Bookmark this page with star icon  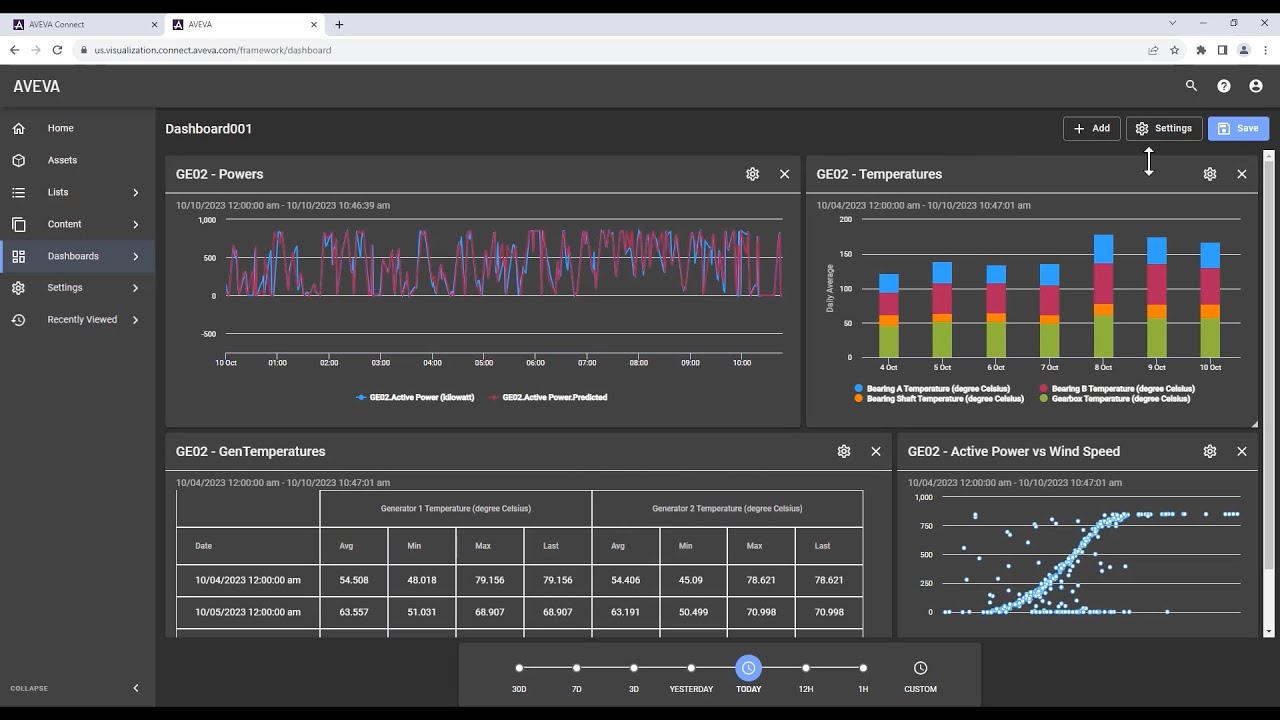(1175, 50)
